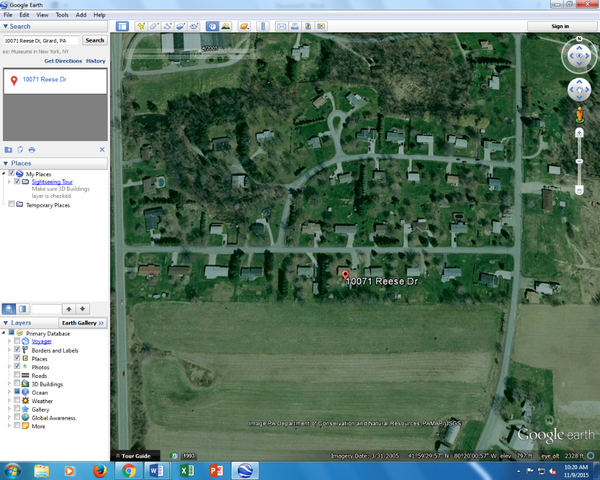Open the Help menu

[x=99, y=15]
